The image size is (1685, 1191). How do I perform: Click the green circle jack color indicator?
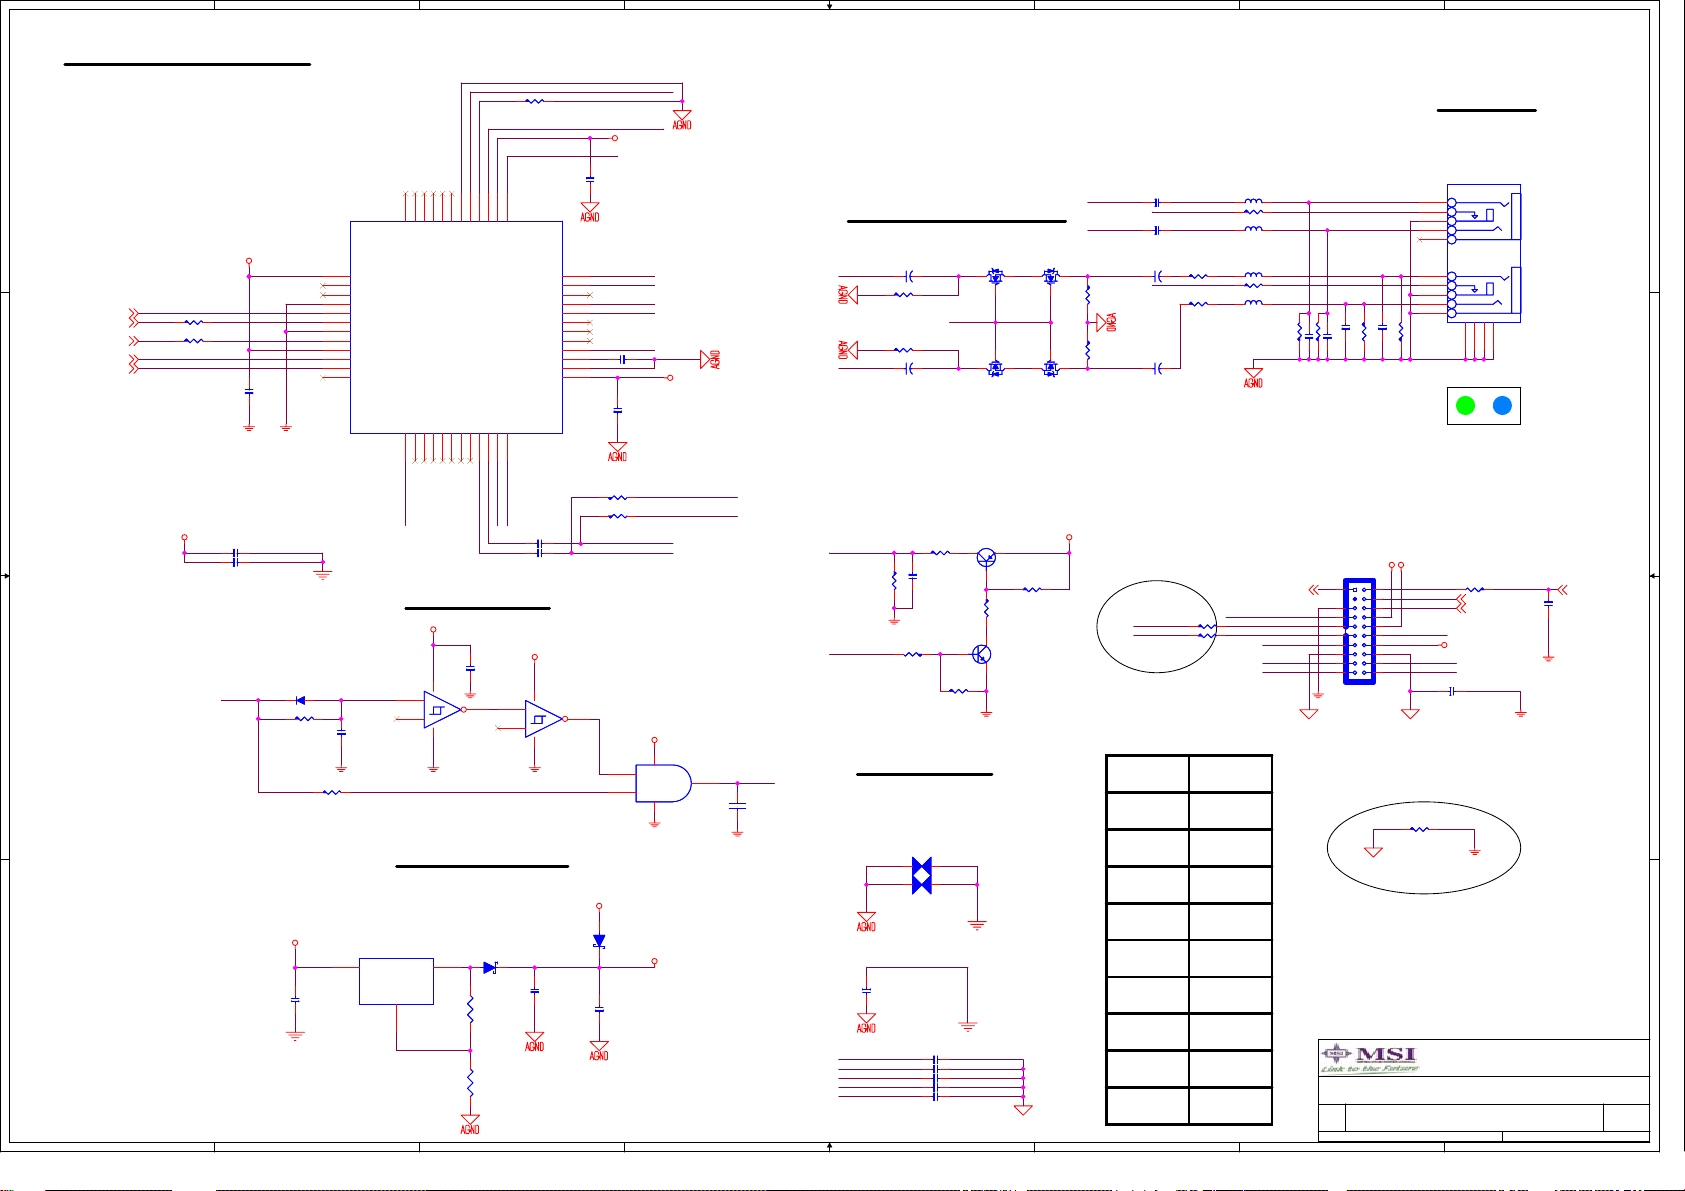(x=1465, y=405)
